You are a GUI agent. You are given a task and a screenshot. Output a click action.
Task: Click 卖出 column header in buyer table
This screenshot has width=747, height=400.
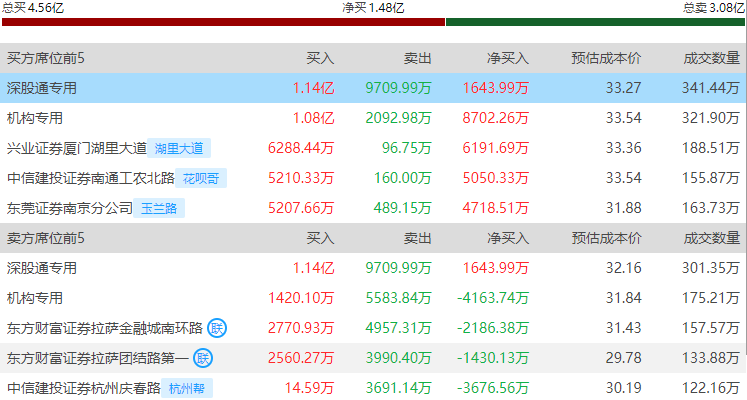(417, 58)
